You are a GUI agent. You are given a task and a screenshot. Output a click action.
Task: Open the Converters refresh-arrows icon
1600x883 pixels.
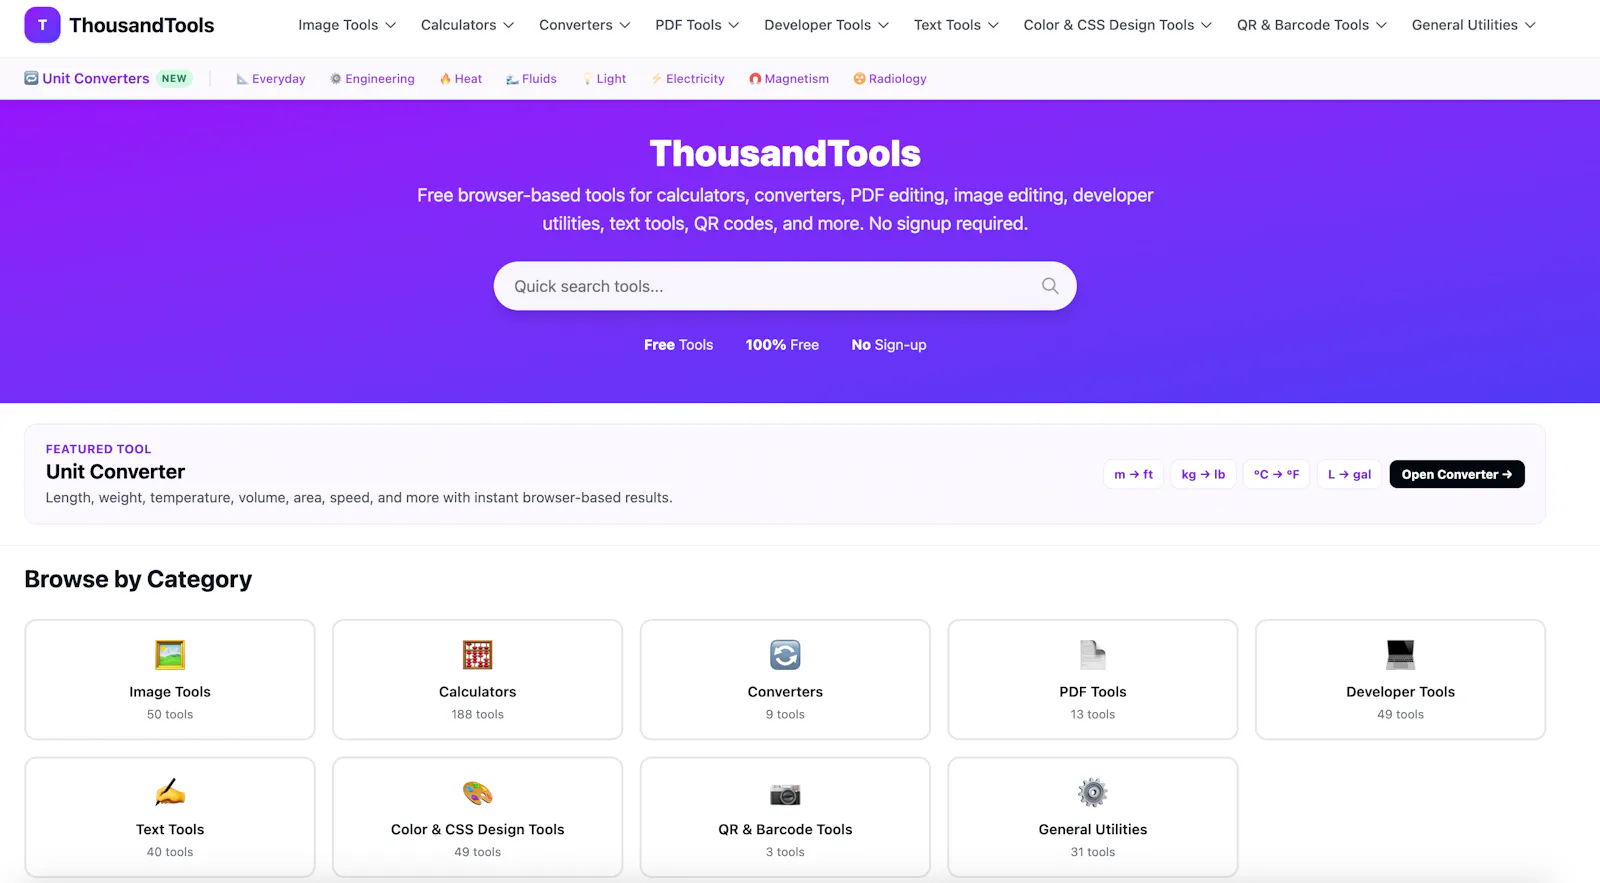click(x=785, y=655)
